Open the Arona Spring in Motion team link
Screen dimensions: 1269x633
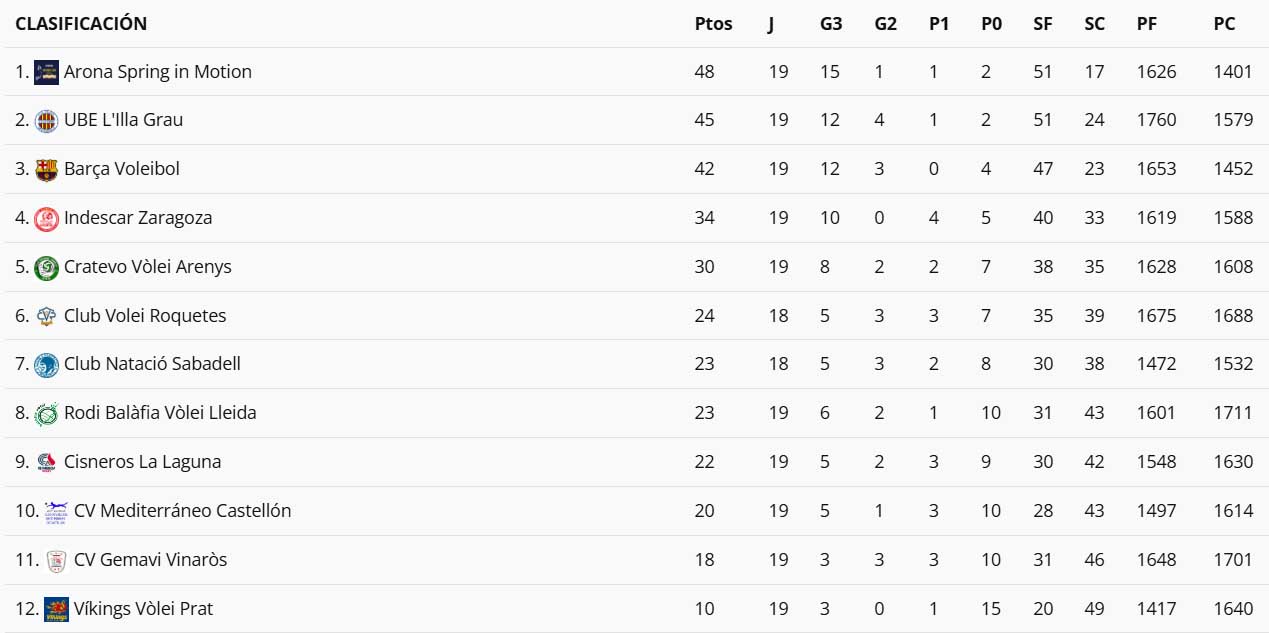157,72
